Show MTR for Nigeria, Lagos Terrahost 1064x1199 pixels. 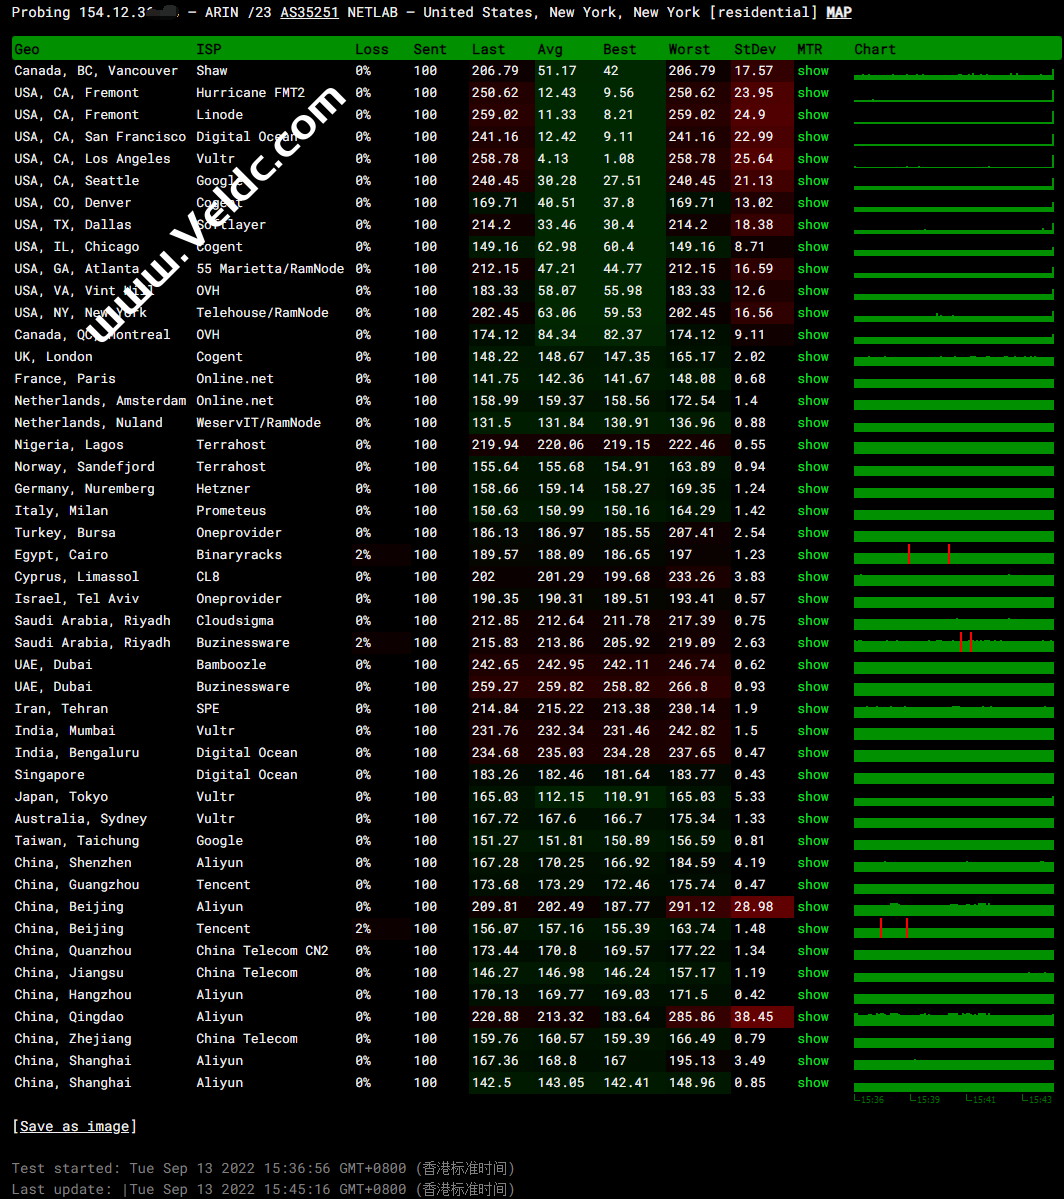coord(812,445)
